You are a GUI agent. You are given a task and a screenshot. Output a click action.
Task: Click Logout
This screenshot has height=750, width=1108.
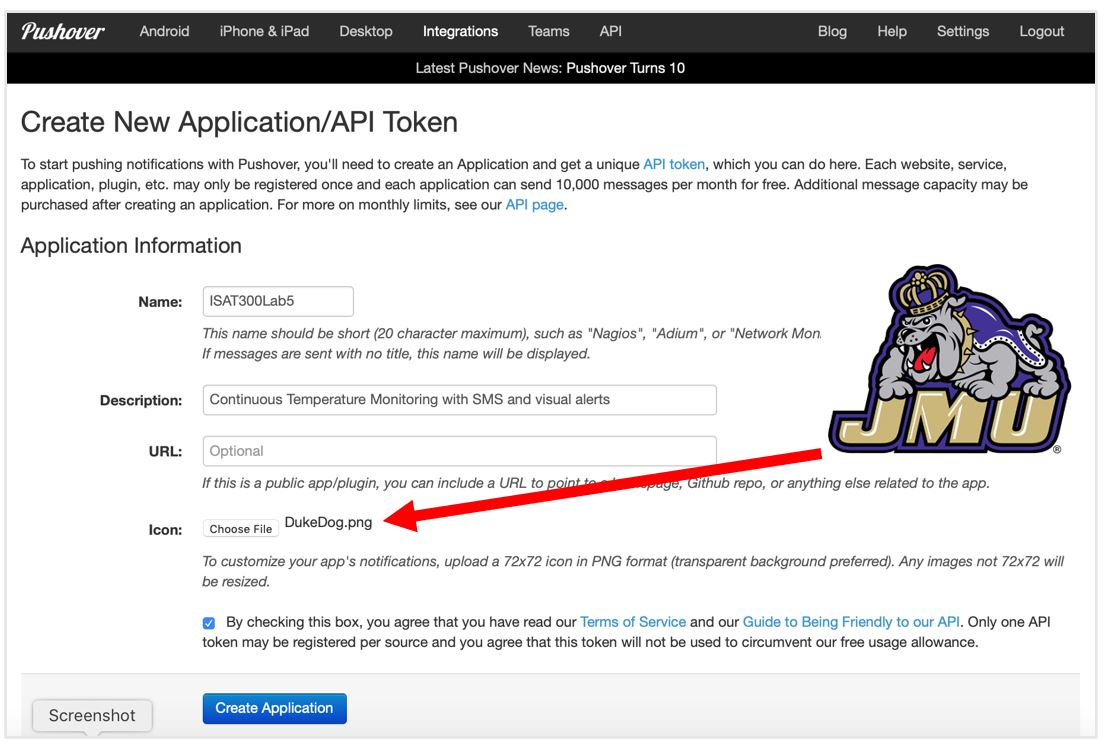[x=1042, y=31]
